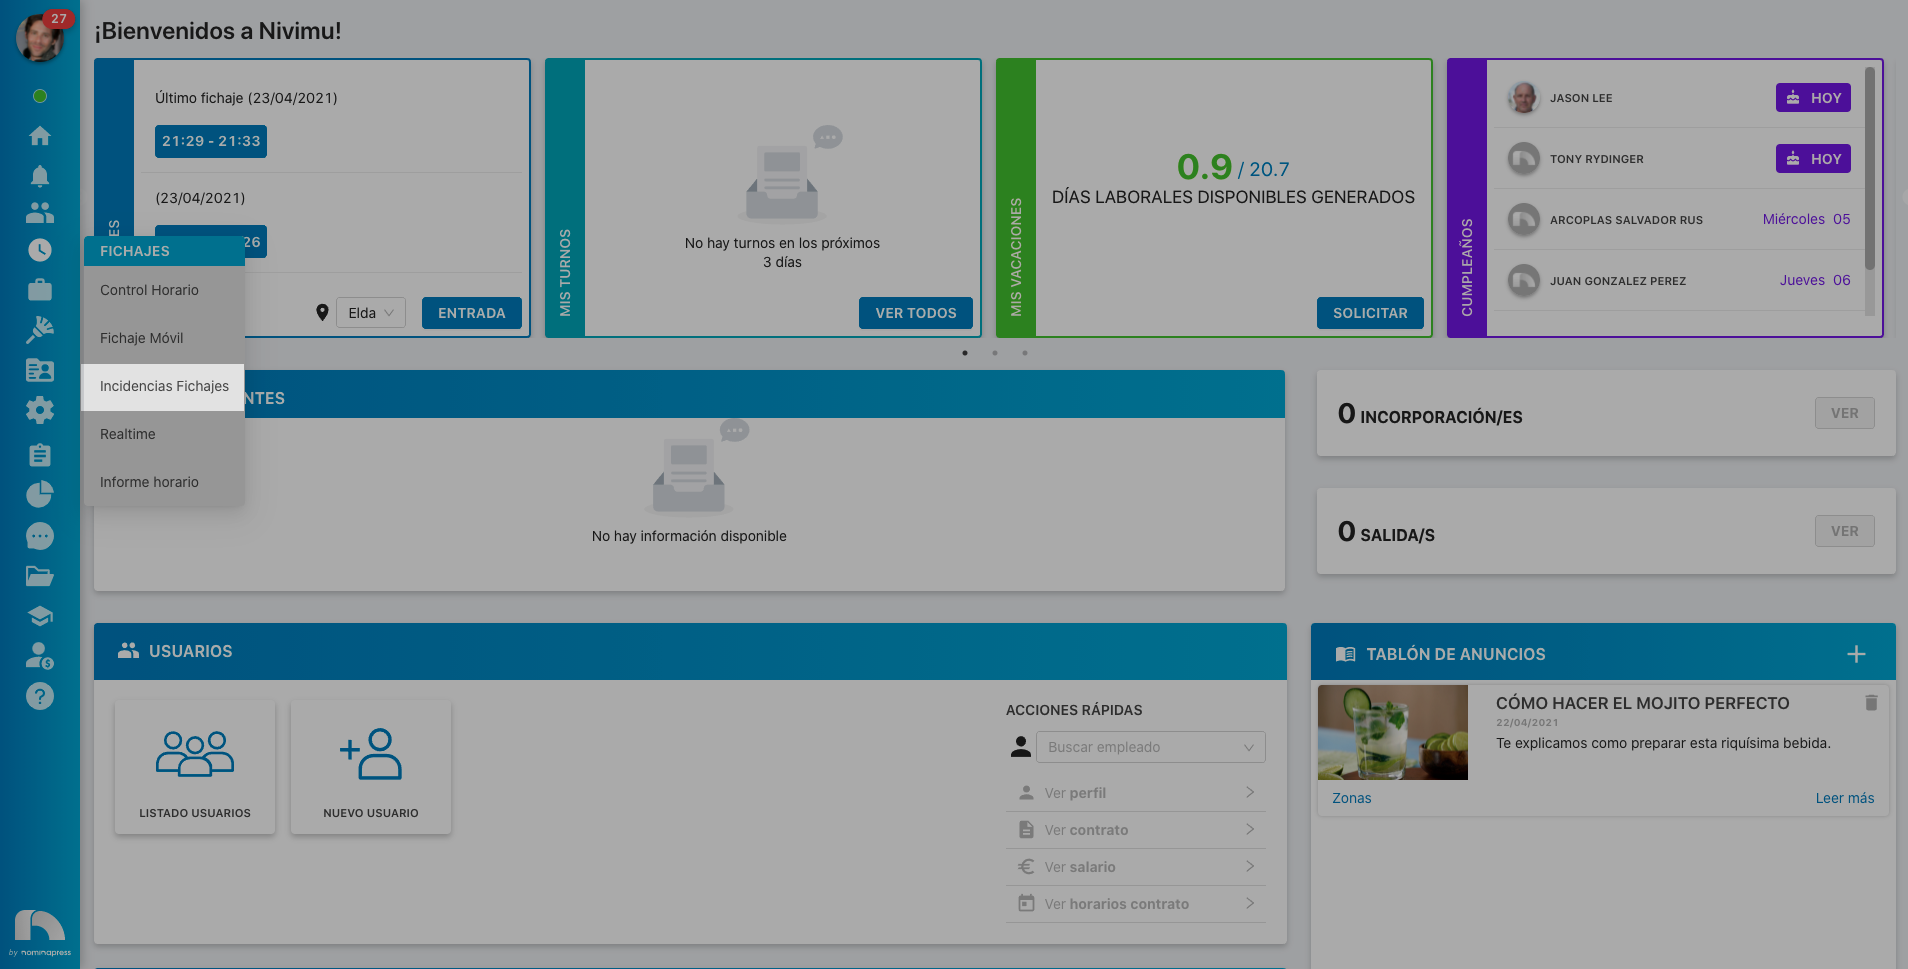Expand Ver horarios contrato row

1136,904
